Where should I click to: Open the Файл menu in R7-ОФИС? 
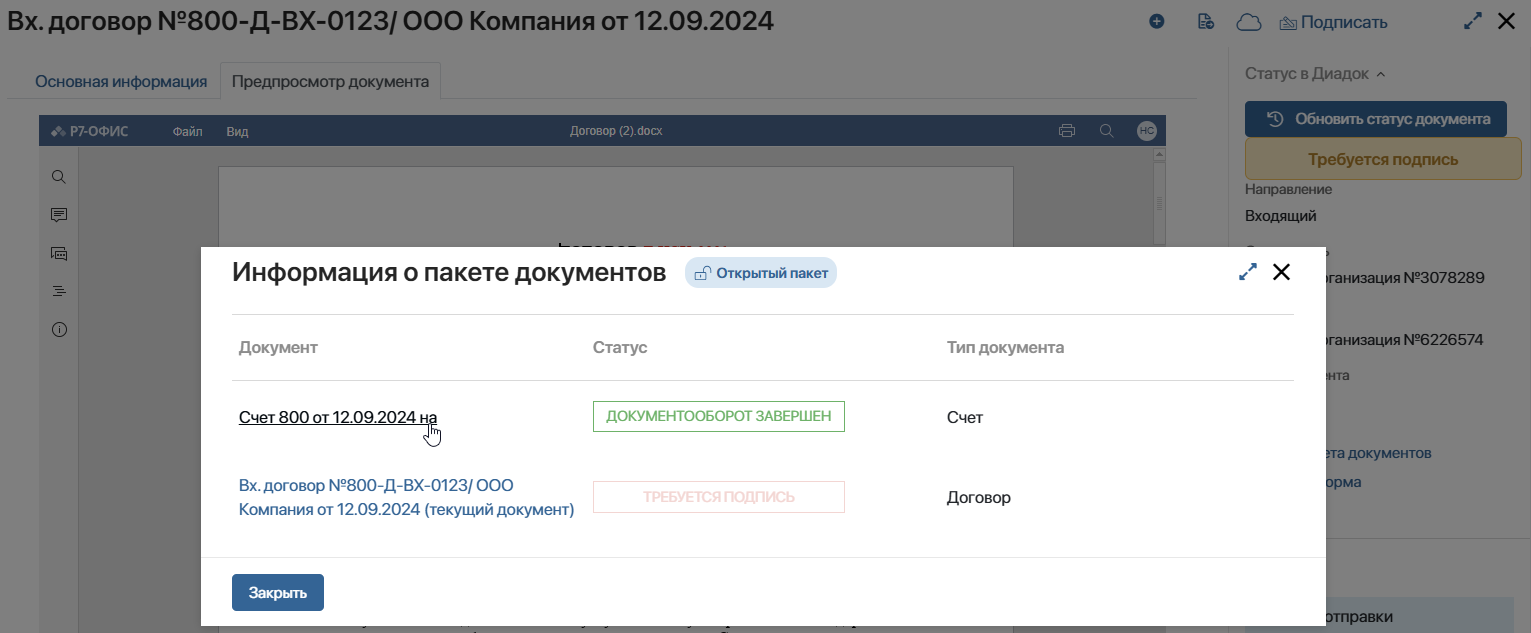pos(186,130)
